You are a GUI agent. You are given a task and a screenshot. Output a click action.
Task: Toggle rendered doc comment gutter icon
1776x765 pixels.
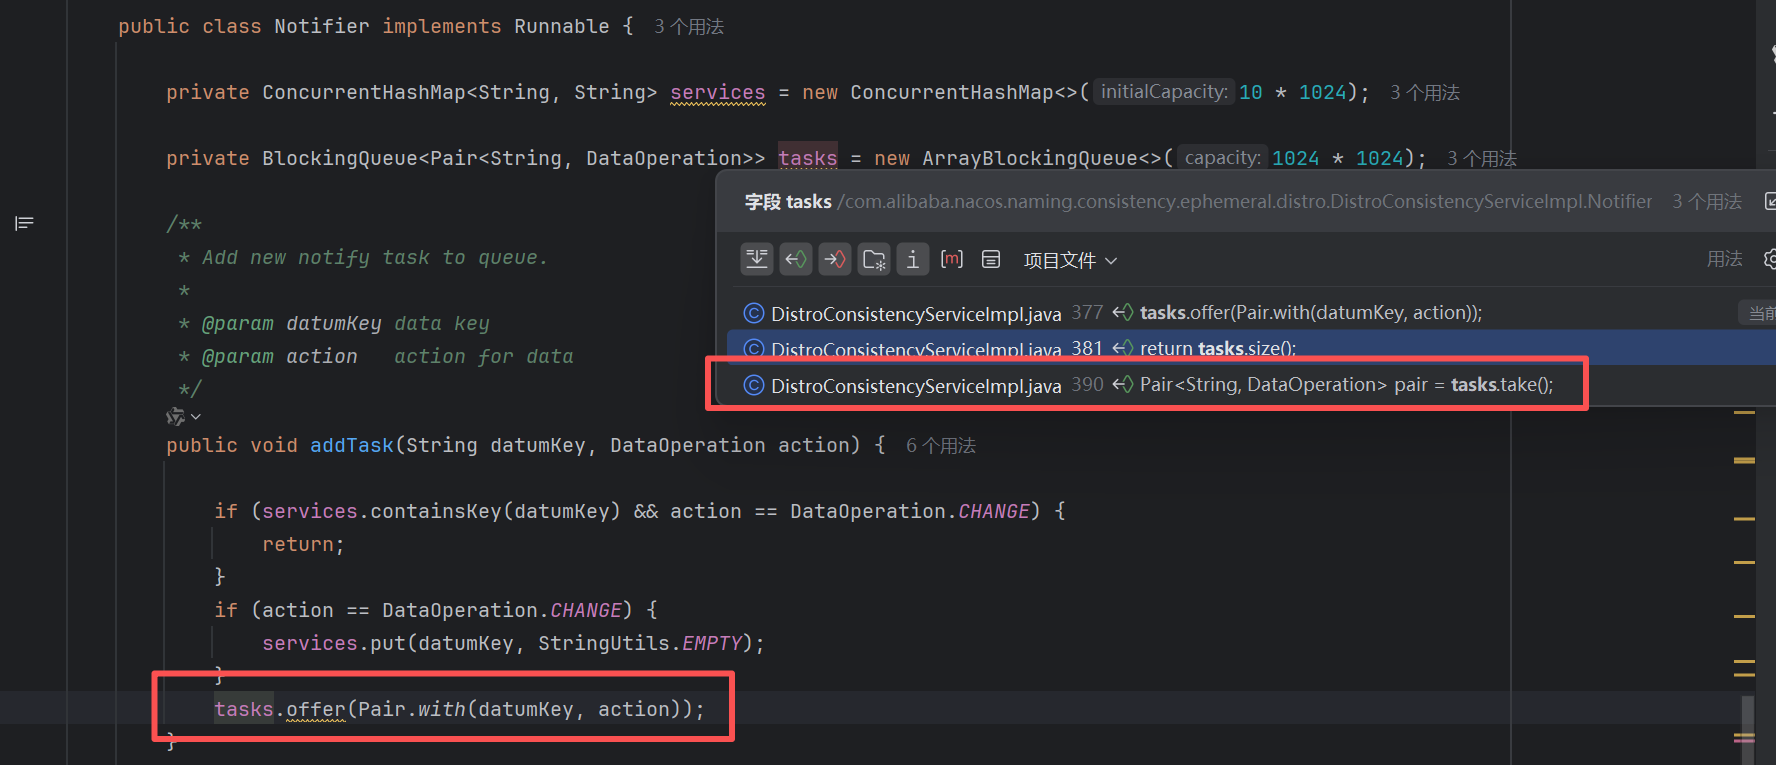click(x=24, y=223)
